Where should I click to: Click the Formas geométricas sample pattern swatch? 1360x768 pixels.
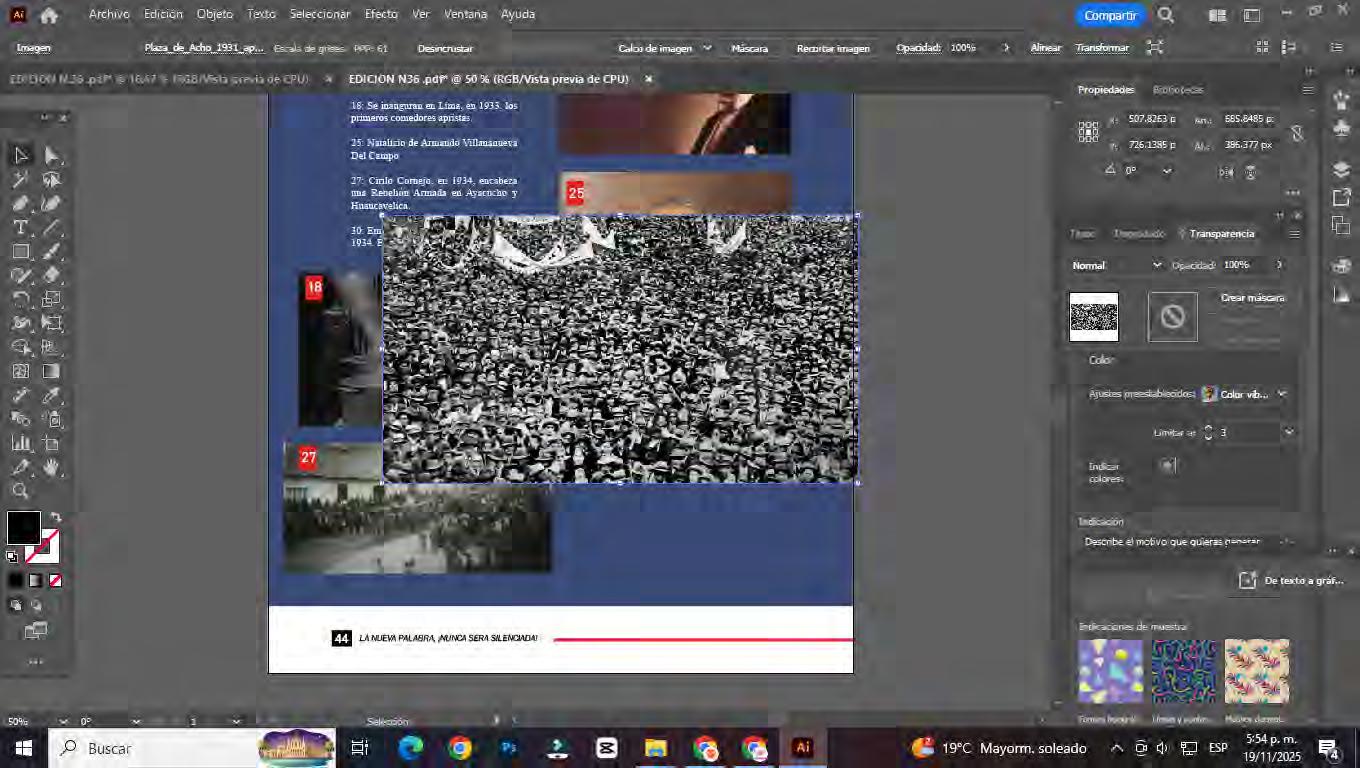(x=1110, y=671)
